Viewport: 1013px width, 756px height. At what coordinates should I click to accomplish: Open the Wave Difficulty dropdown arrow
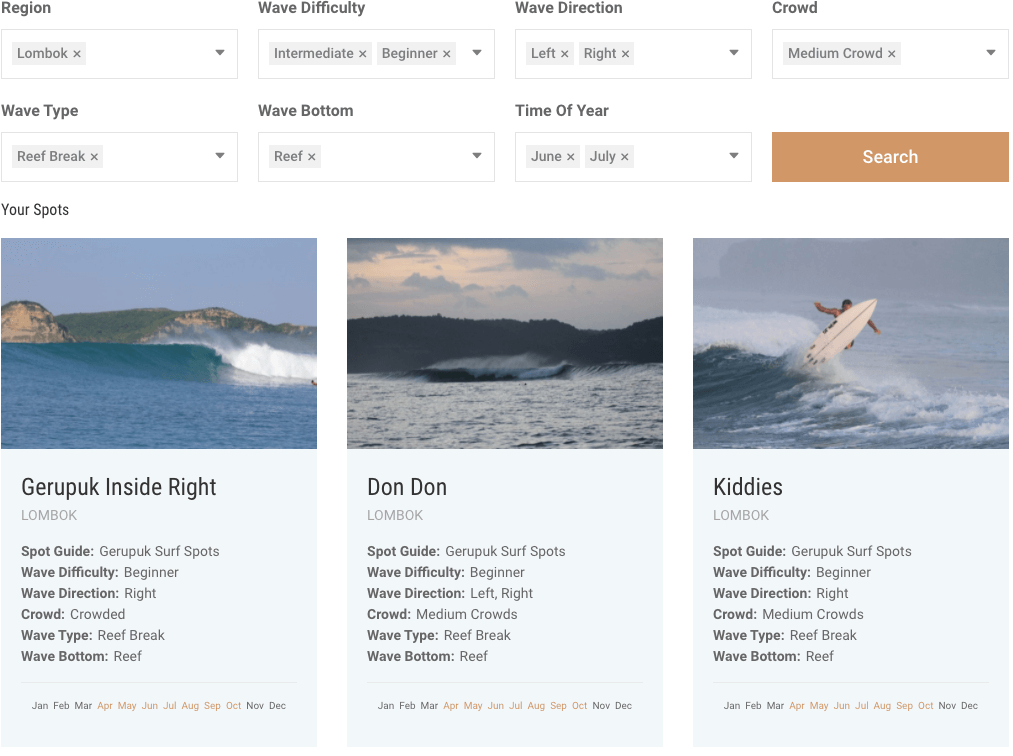click(477, 53)
